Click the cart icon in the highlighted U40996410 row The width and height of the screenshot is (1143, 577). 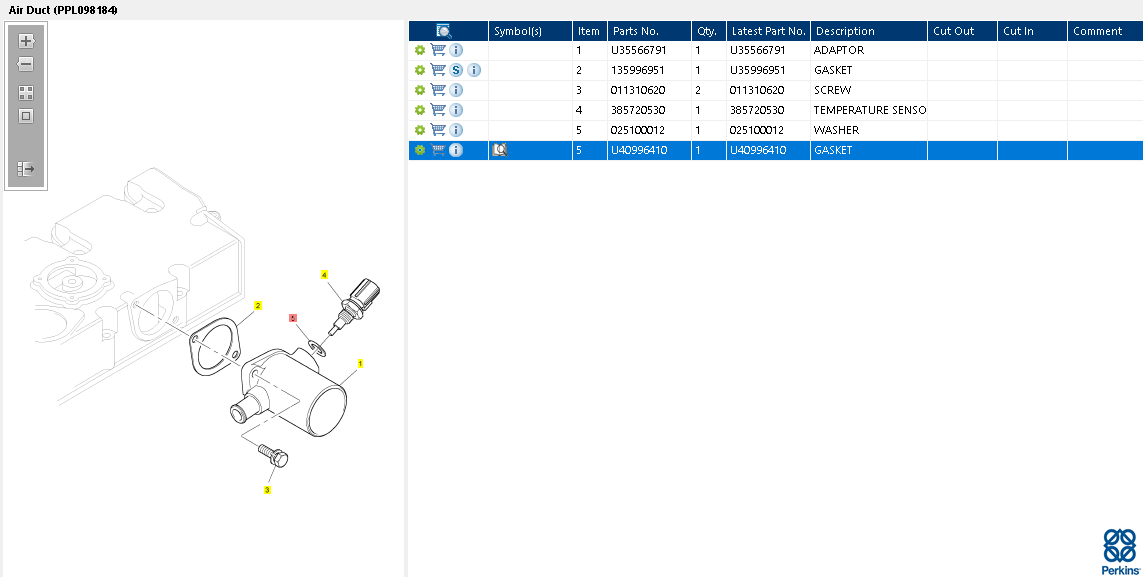(438, 150)
